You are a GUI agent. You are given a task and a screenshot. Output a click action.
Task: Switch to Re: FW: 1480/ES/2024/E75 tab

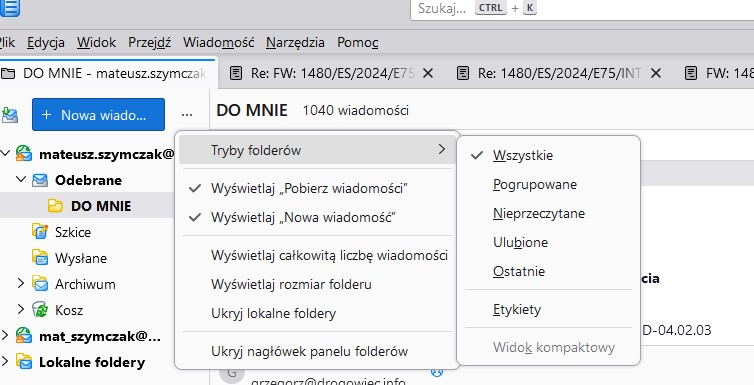point(331,73)
